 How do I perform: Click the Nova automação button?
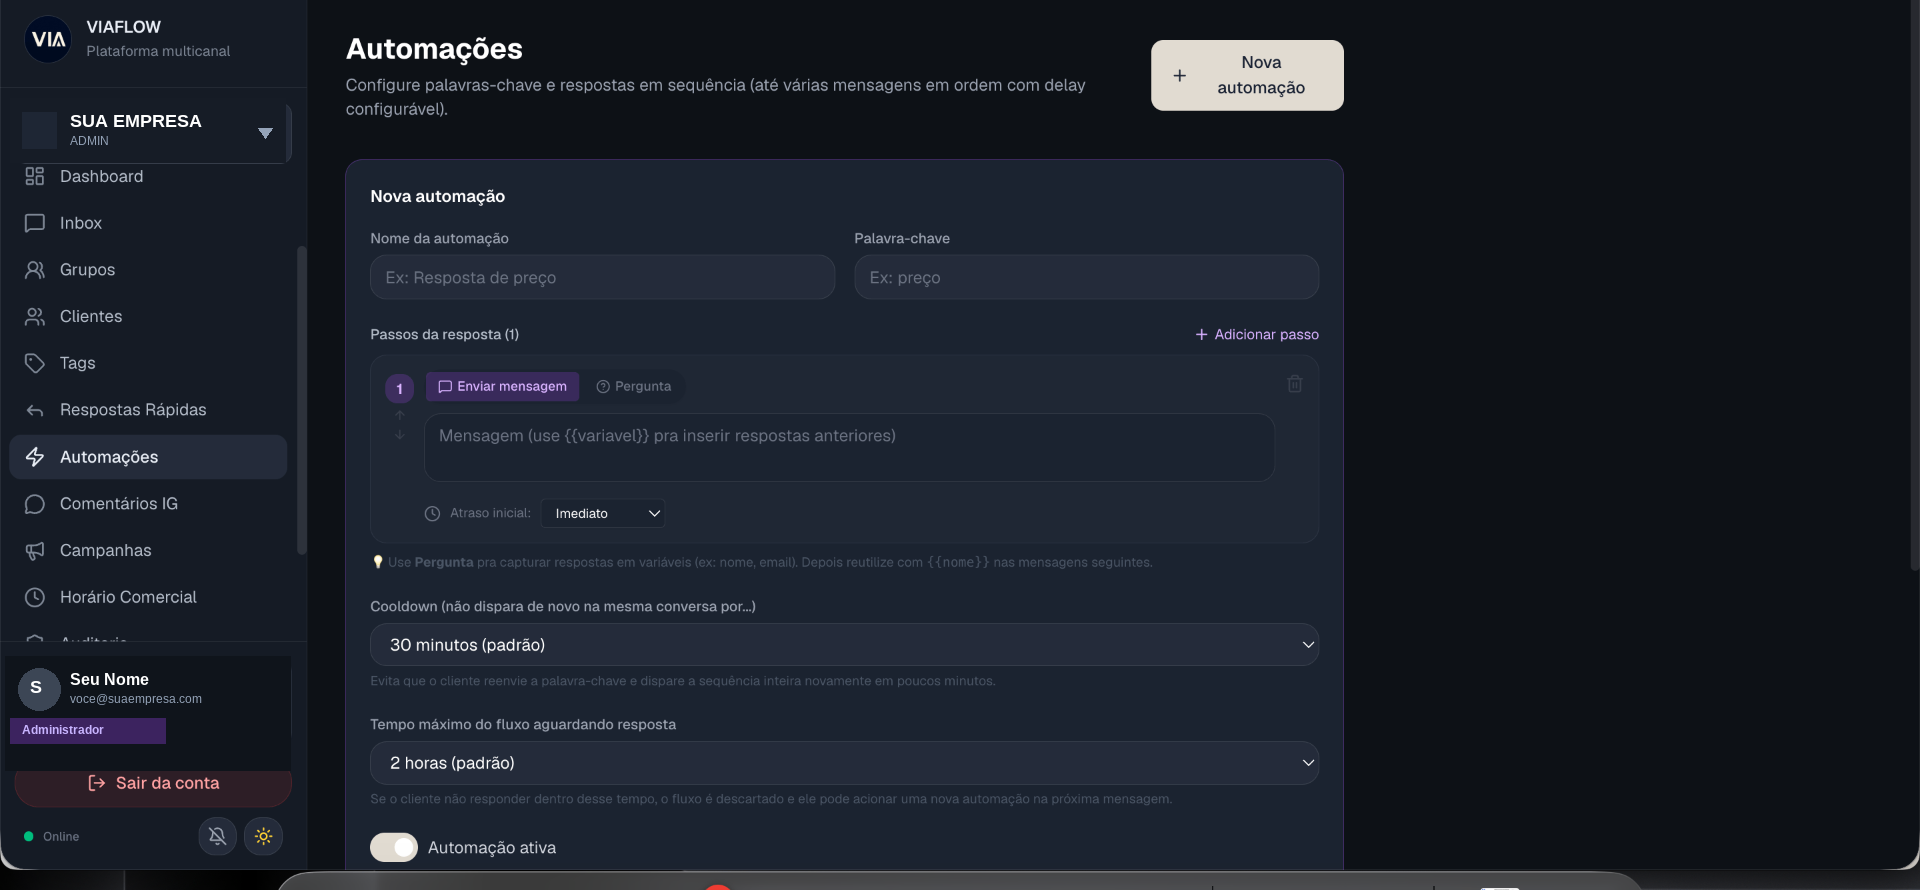[x=1247, y=75]
